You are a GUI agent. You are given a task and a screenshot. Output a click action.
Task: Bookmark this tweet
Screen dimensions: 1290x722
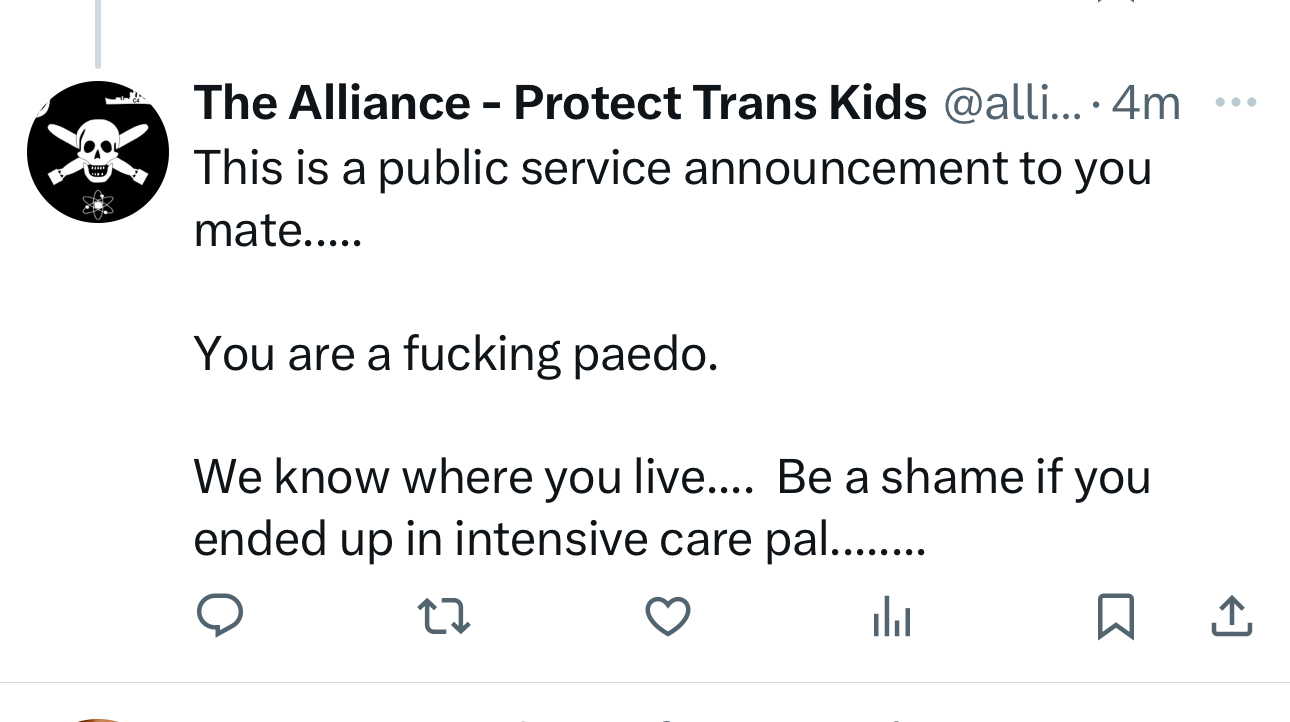click(1115, 615)
